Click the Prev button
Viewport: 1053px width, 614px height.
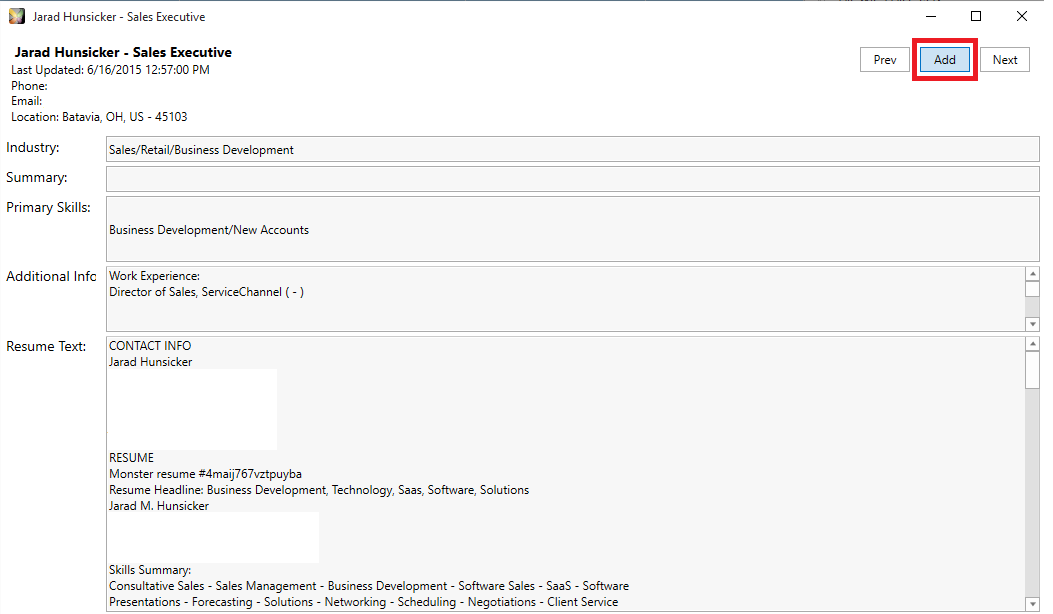point(884,60)
